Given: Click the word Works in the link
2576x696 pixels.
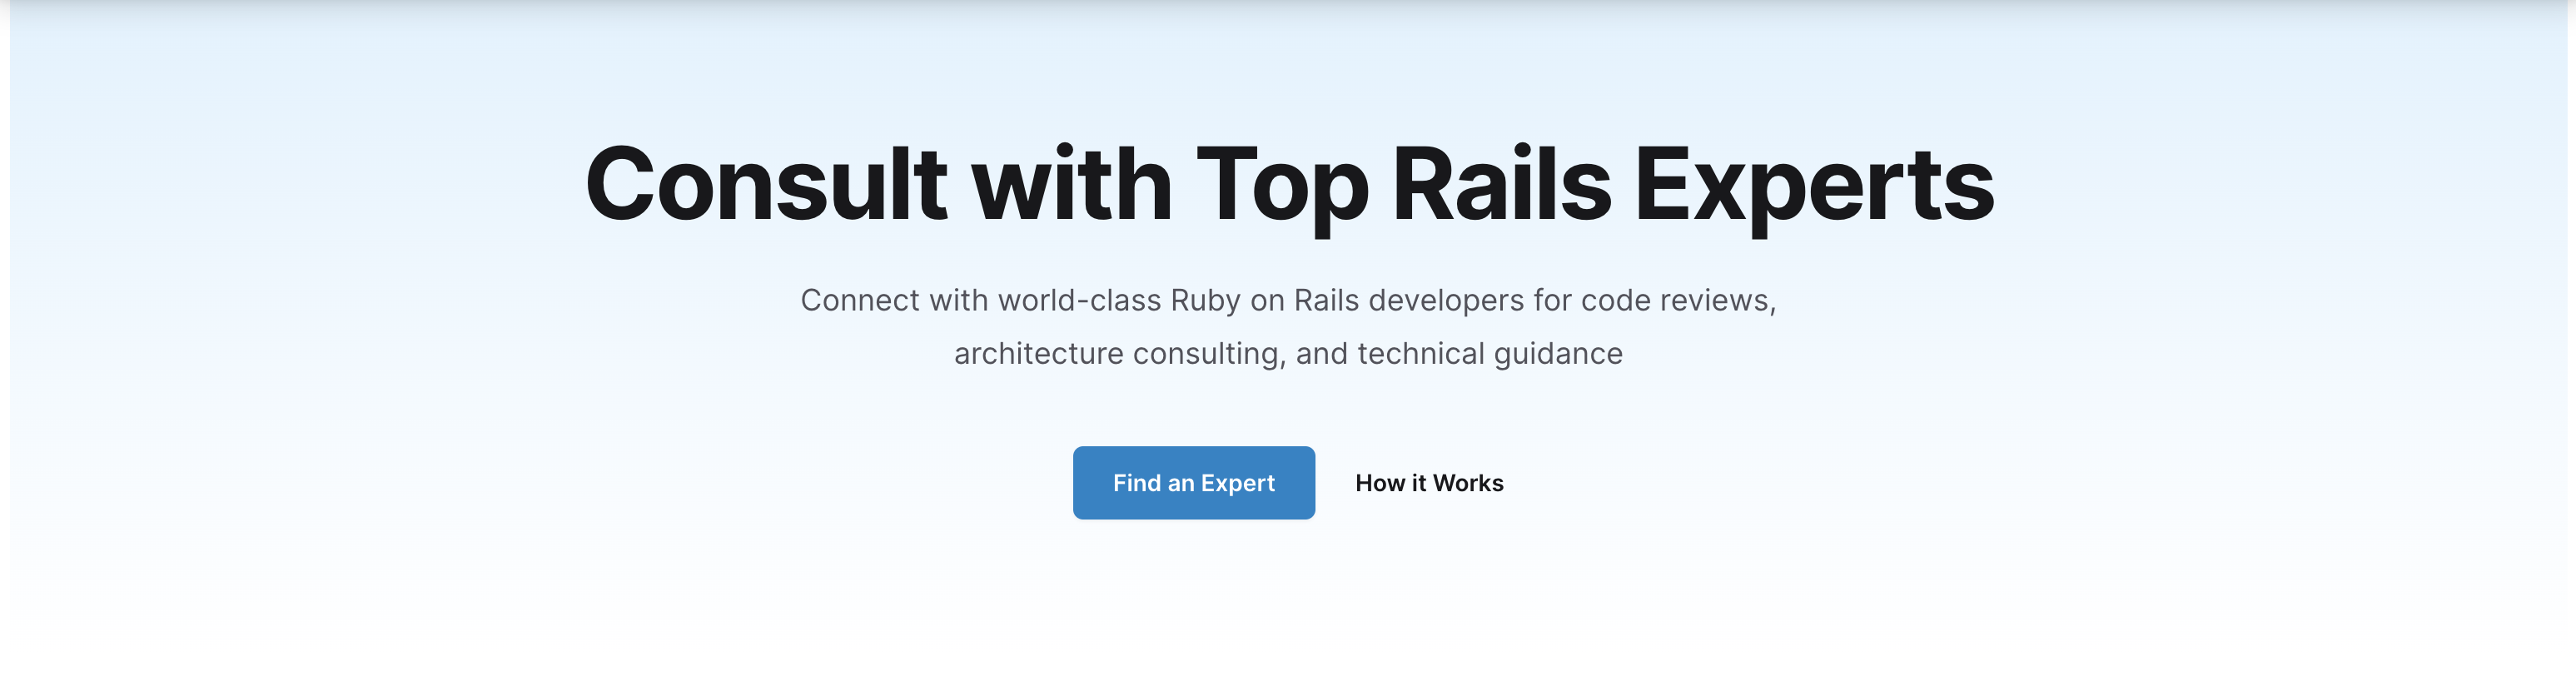Looking at the screenshot, I should click(x=1468, y=483).
